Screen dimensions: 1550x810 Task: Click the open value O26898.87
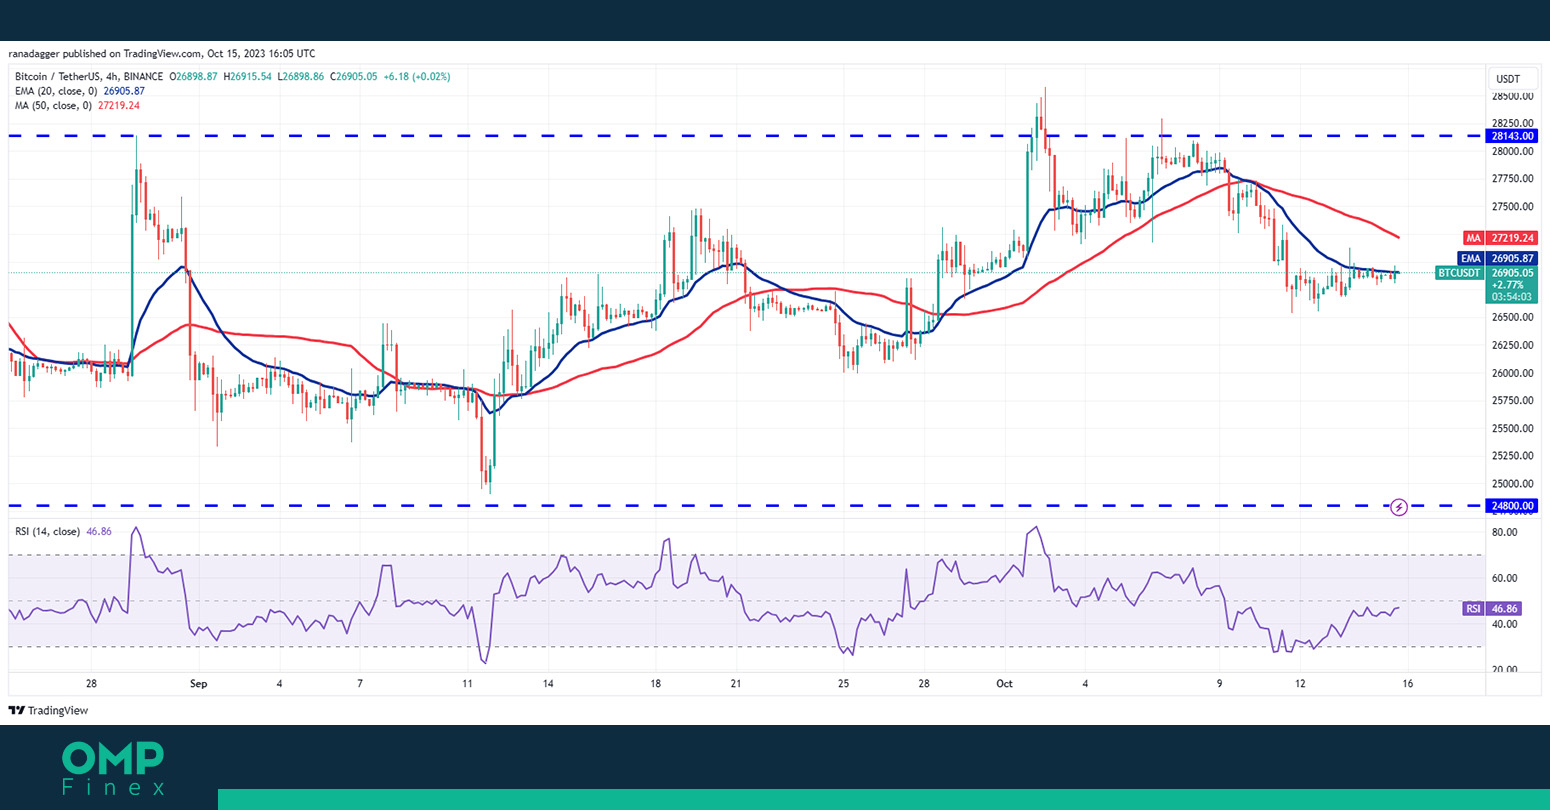(x=195, y=77)
